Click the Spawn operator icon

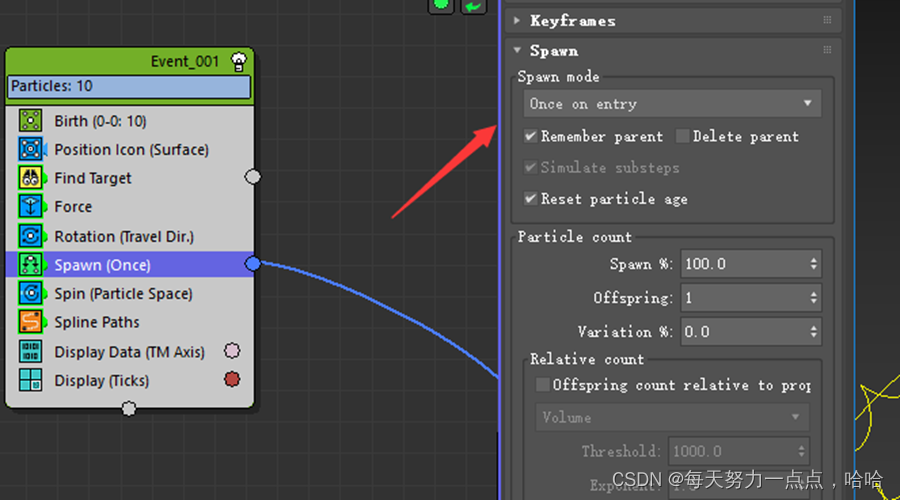pos(30,265)
